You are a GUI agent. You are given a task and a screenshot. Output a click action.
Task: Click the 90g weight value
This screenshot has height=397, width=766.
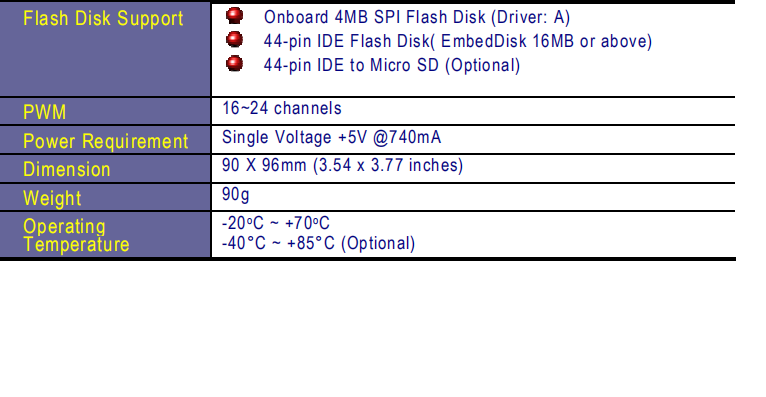pyautogui.click(x=235, y=195)
